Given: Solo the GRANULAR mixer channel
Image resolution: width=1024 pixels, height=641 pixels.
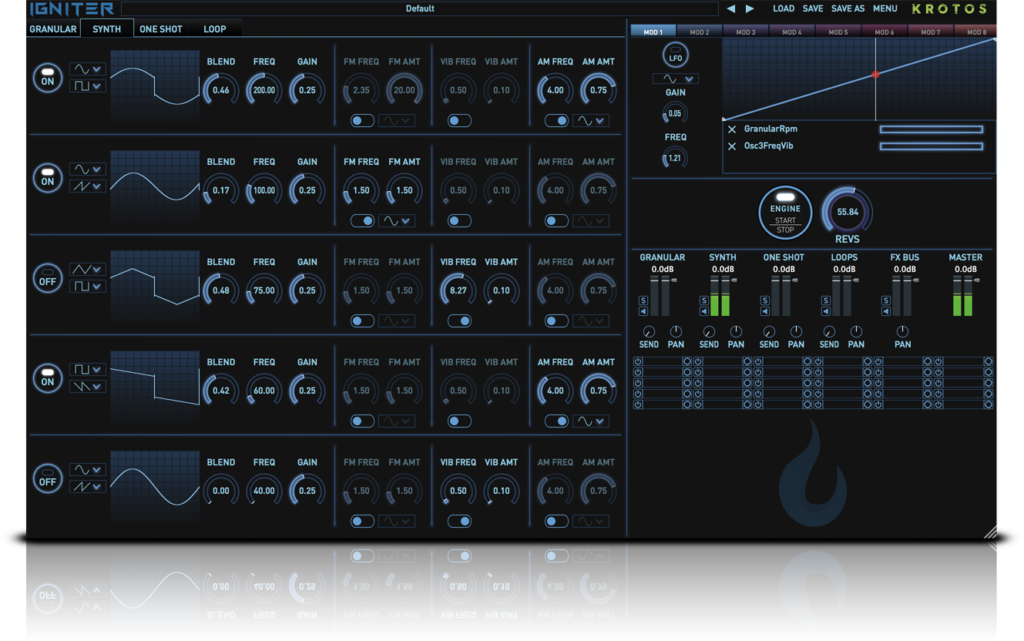Looking at the screenshot, I should (x=643, y=300).
